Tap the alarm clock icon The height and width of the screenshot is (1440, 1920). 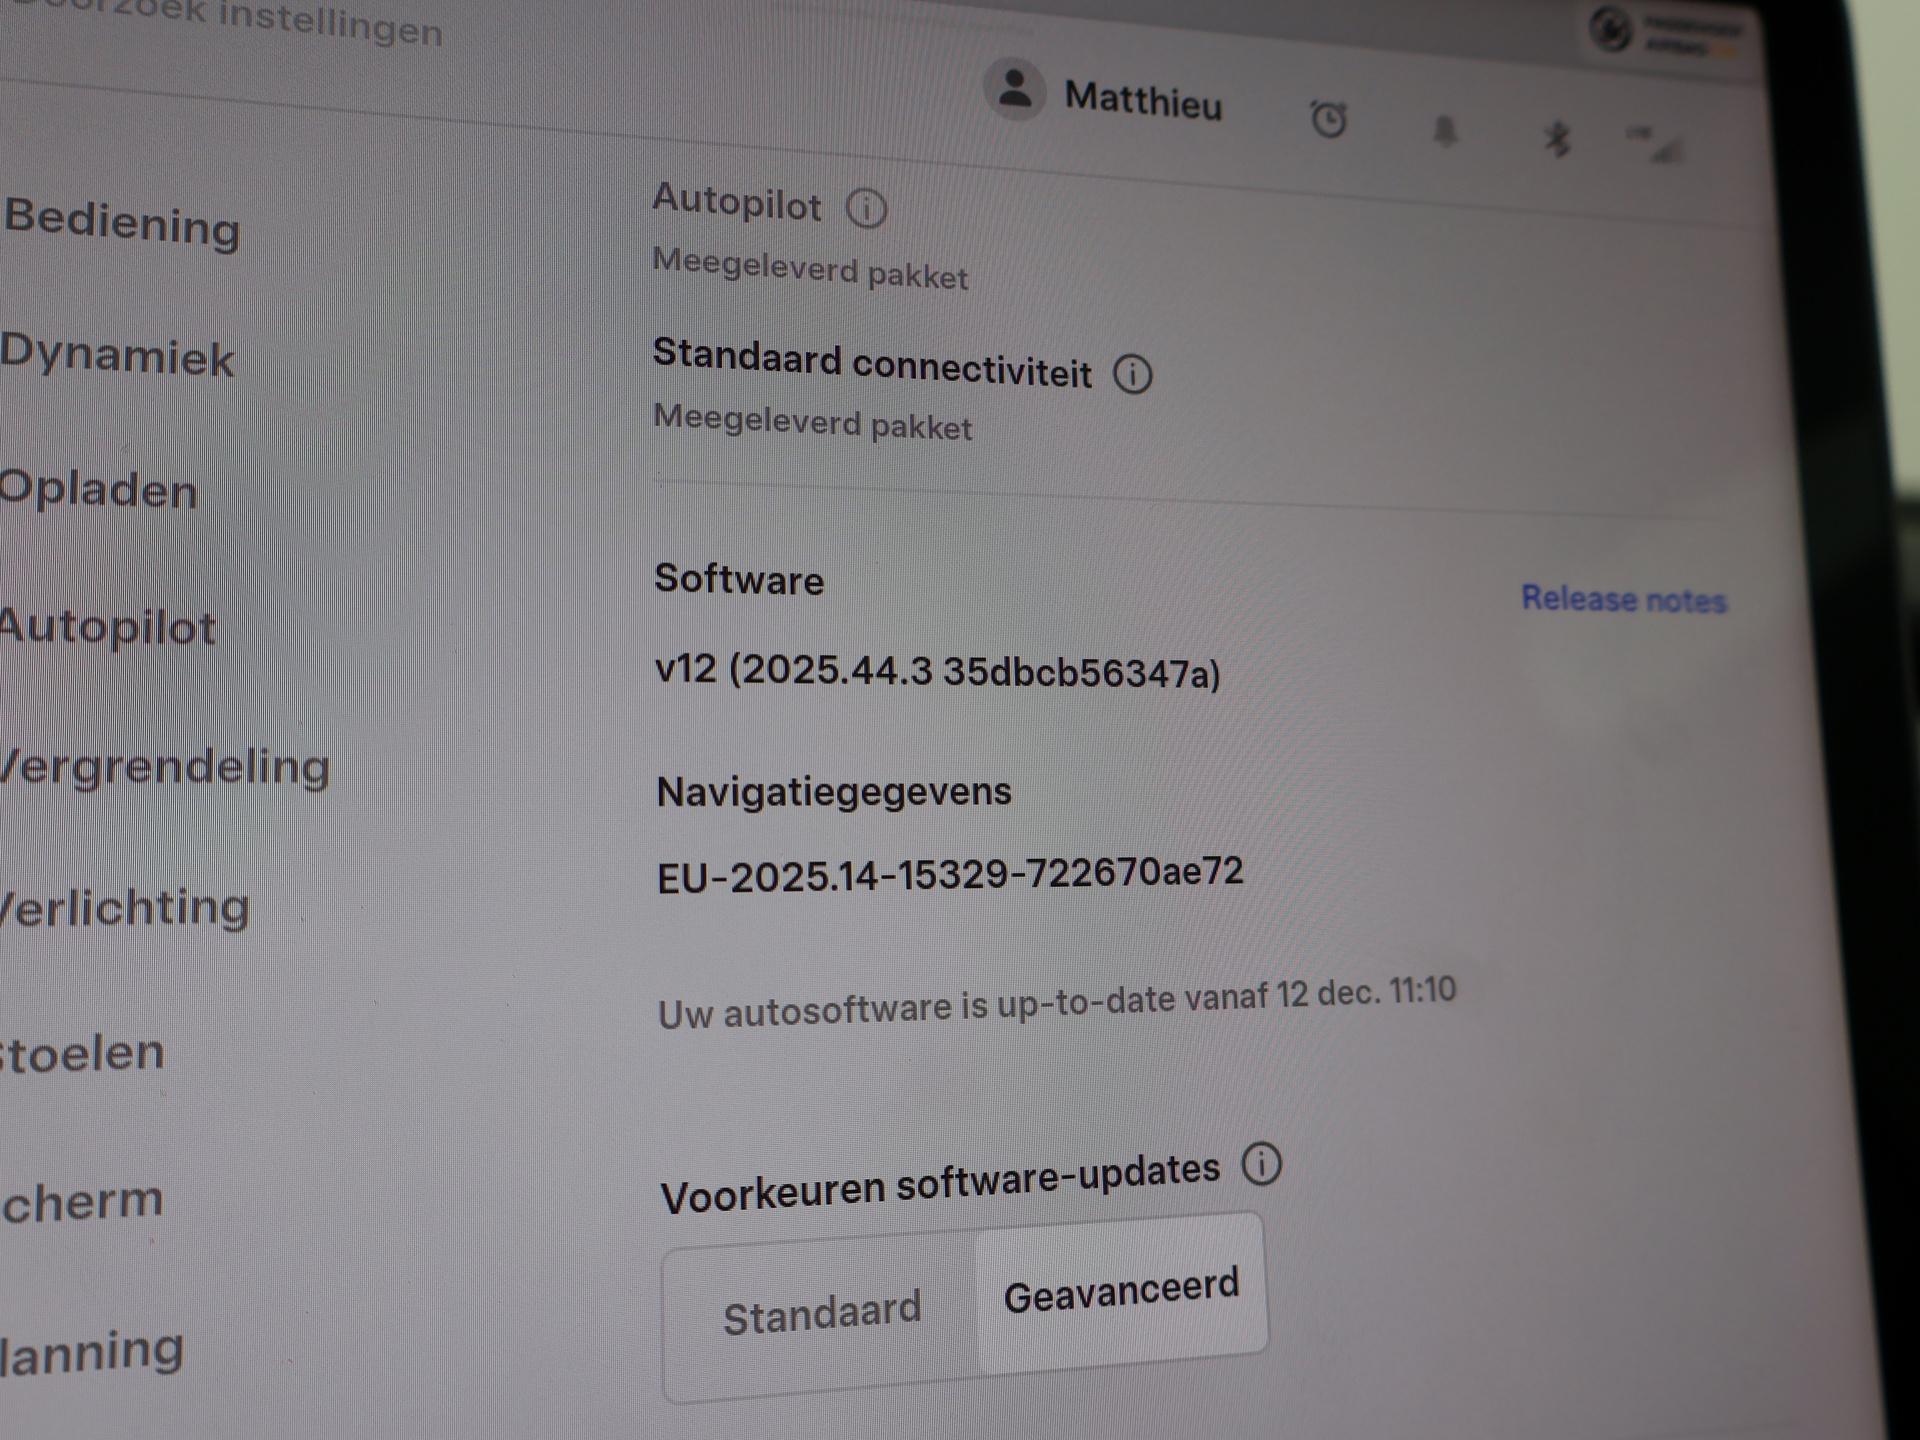pos(1328,119)
